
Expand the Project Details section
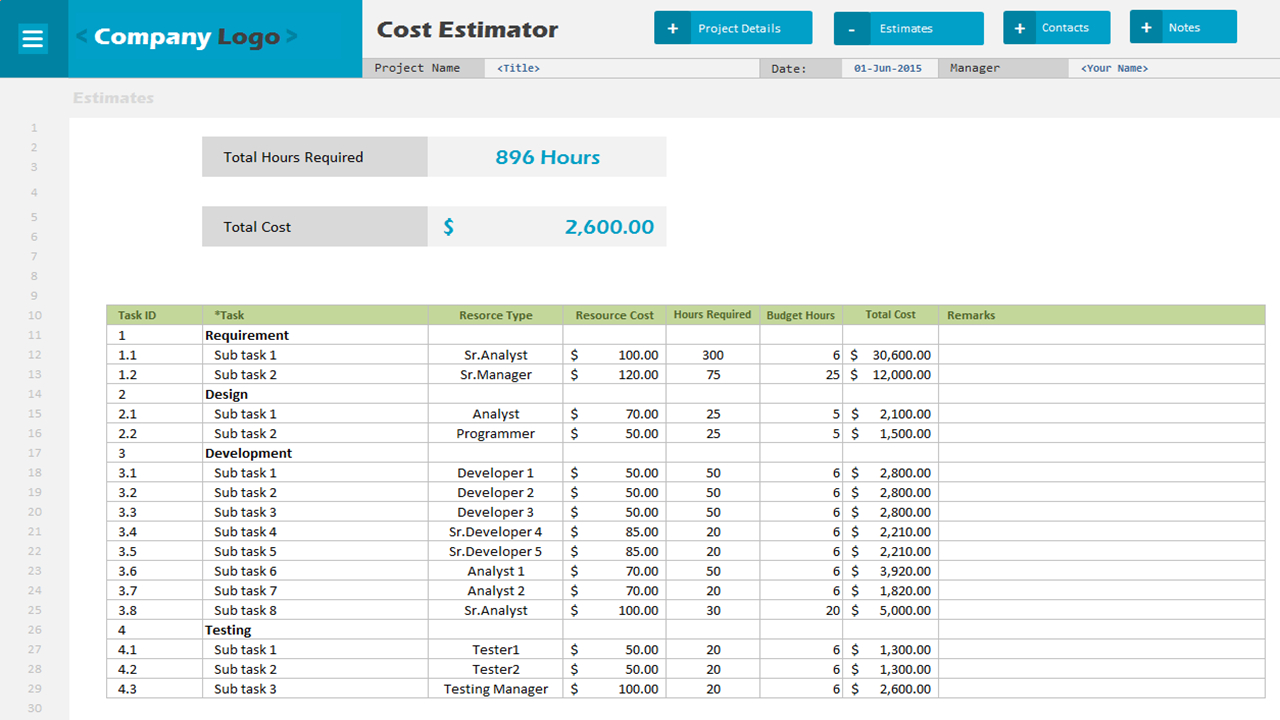(740, 29)
